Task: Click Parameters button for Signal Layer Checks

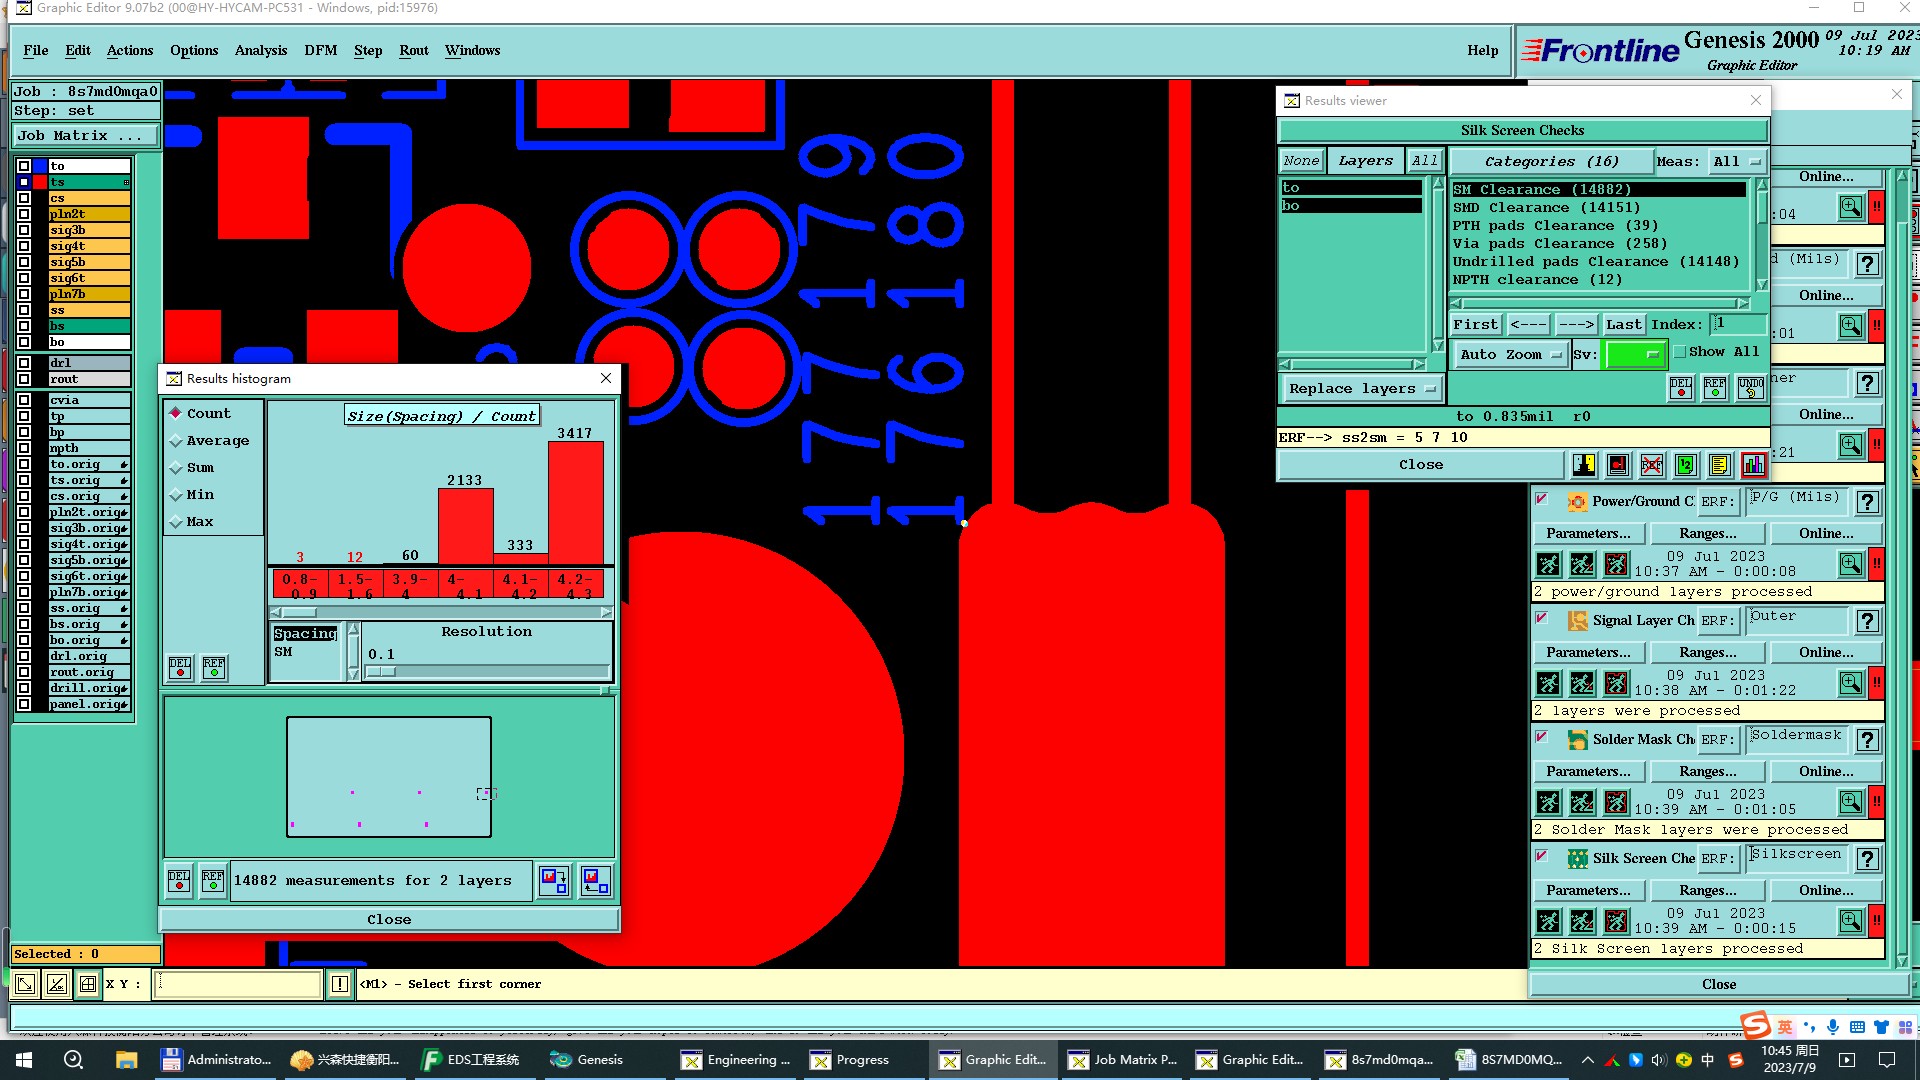Action: [1587, 652]
